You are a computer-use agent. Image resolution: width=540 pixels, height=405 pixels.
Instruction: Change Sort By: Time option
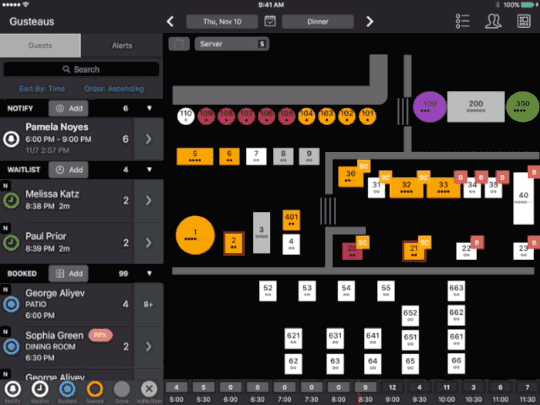(x=42, y=89)
